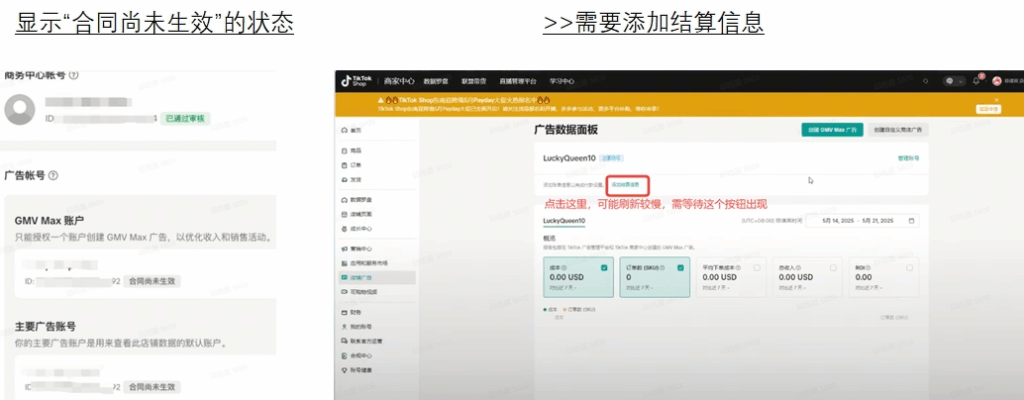
Task: Click the calendar icon in date field
Action: click(911, 221)
